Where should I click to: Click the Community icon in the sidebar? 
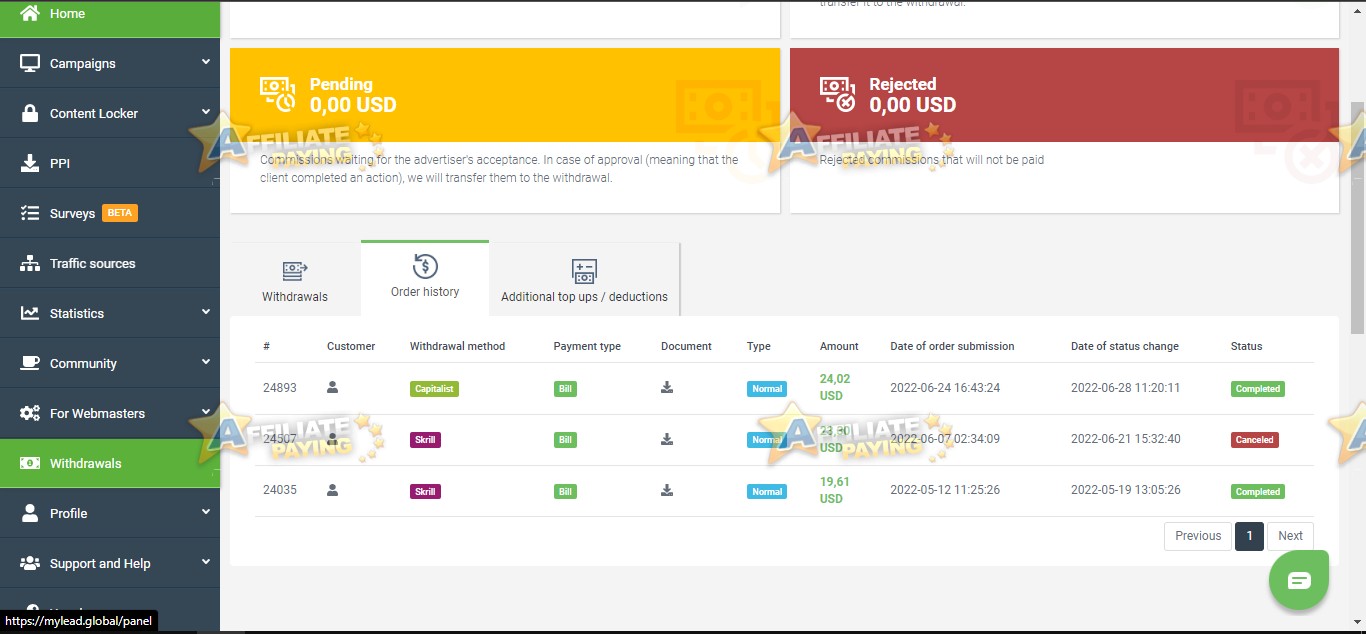28,362
